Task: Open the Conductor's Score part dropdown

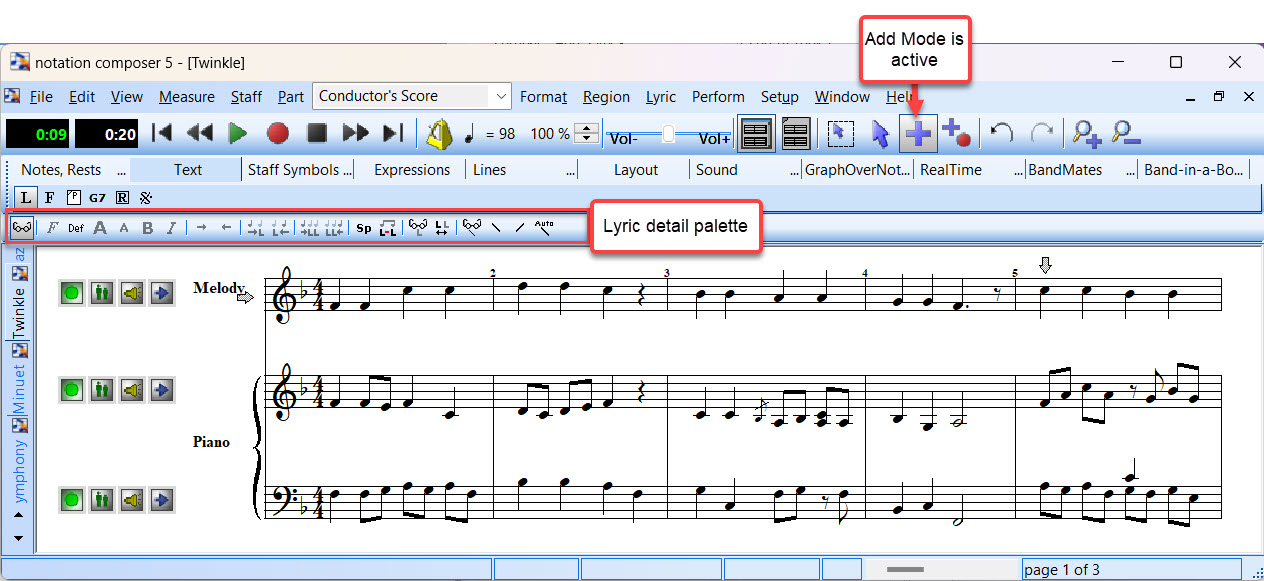Action: [x=500, y=97]
